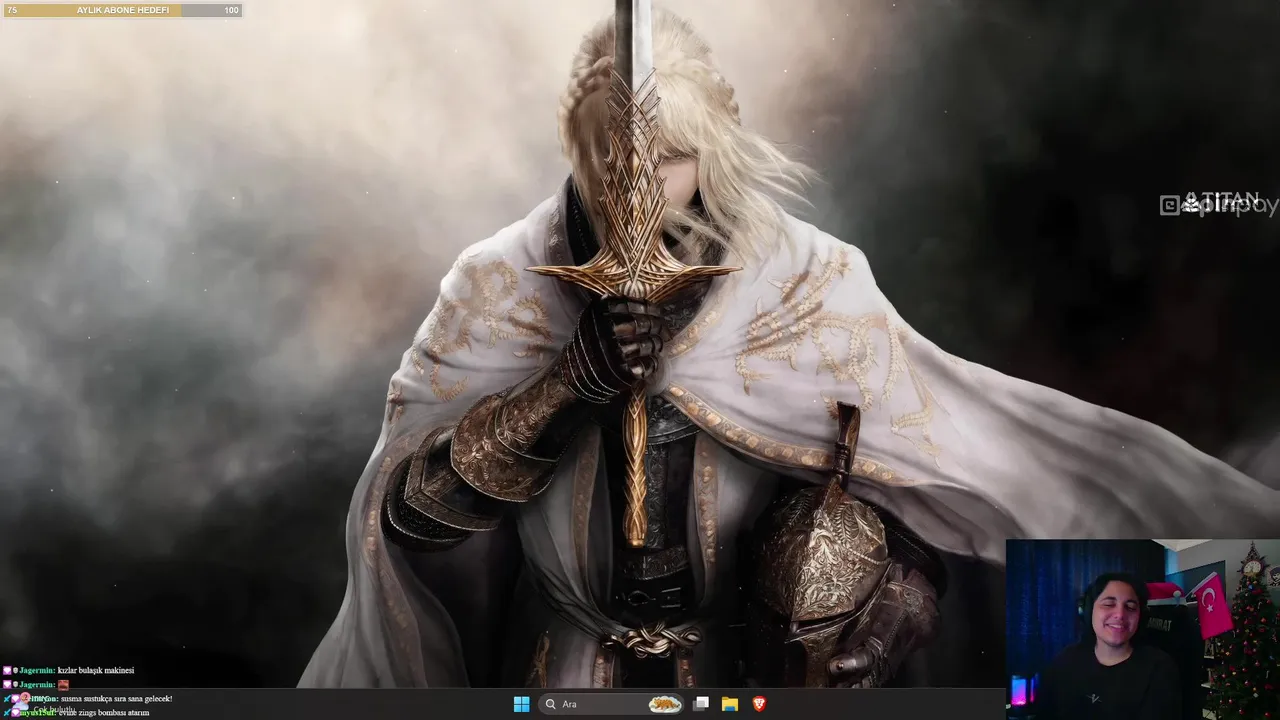The width and height of the screenshot is (1280, 720).
Task: Open Task View from the taskbar
Action: click(701, 704)
